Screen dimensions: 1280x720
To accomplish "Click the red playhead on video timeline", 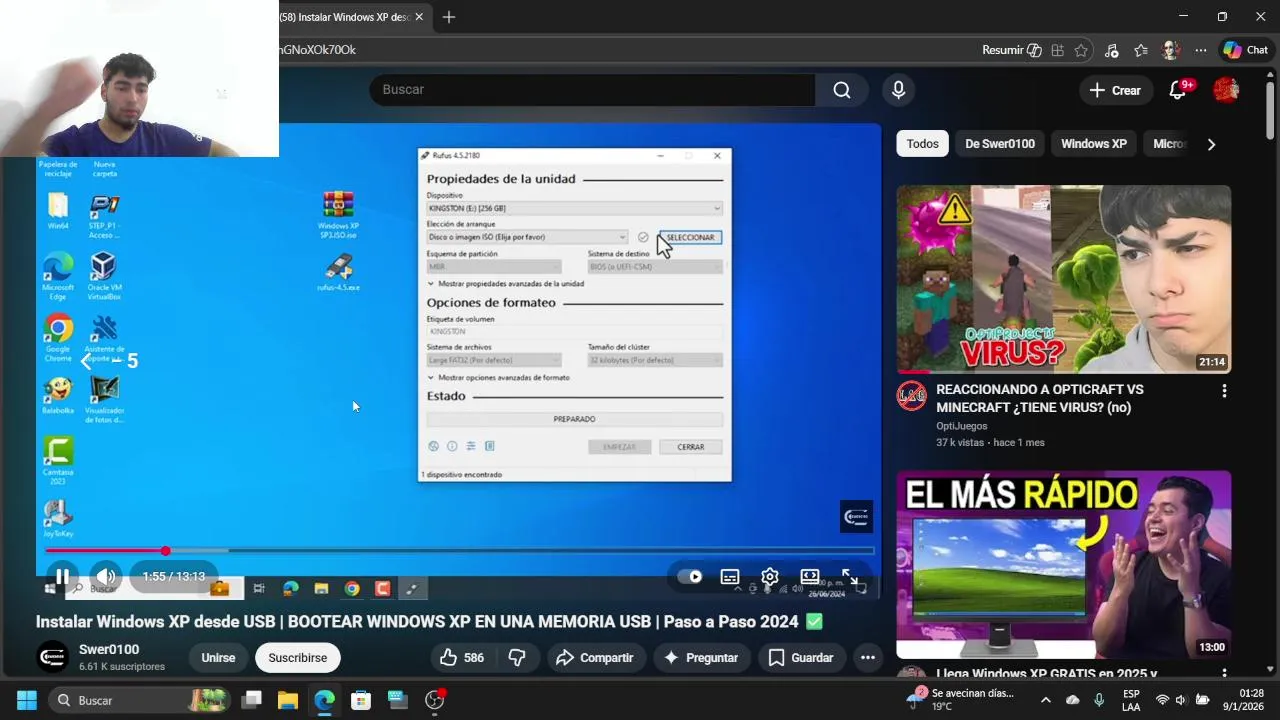I will coord(166,551).
